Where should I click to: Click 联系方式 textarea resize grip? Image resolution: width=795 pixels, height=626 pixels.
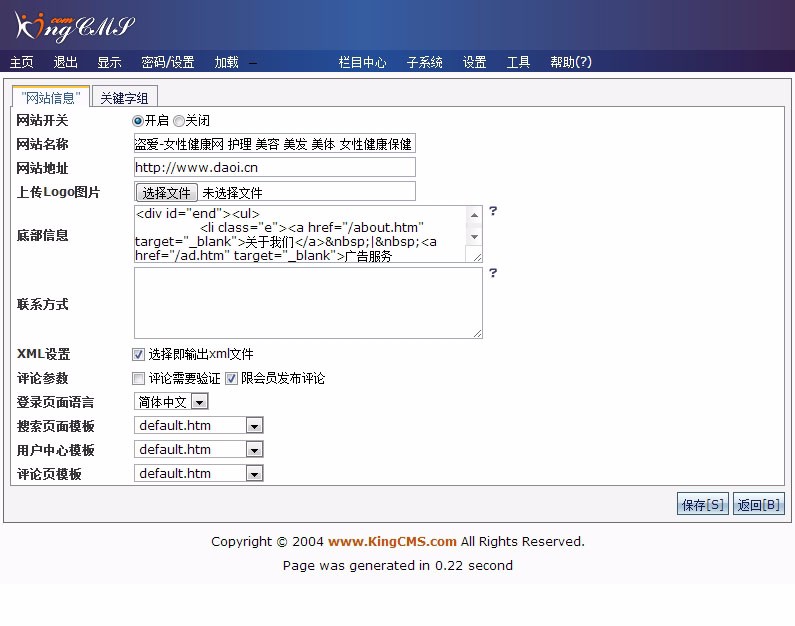pos(477,333)
